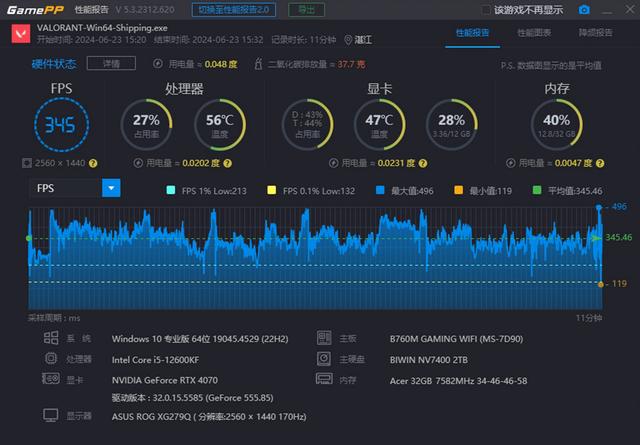Click the CPU usage 27% gauge
This screenshot has height=445, width=640.
146,125
